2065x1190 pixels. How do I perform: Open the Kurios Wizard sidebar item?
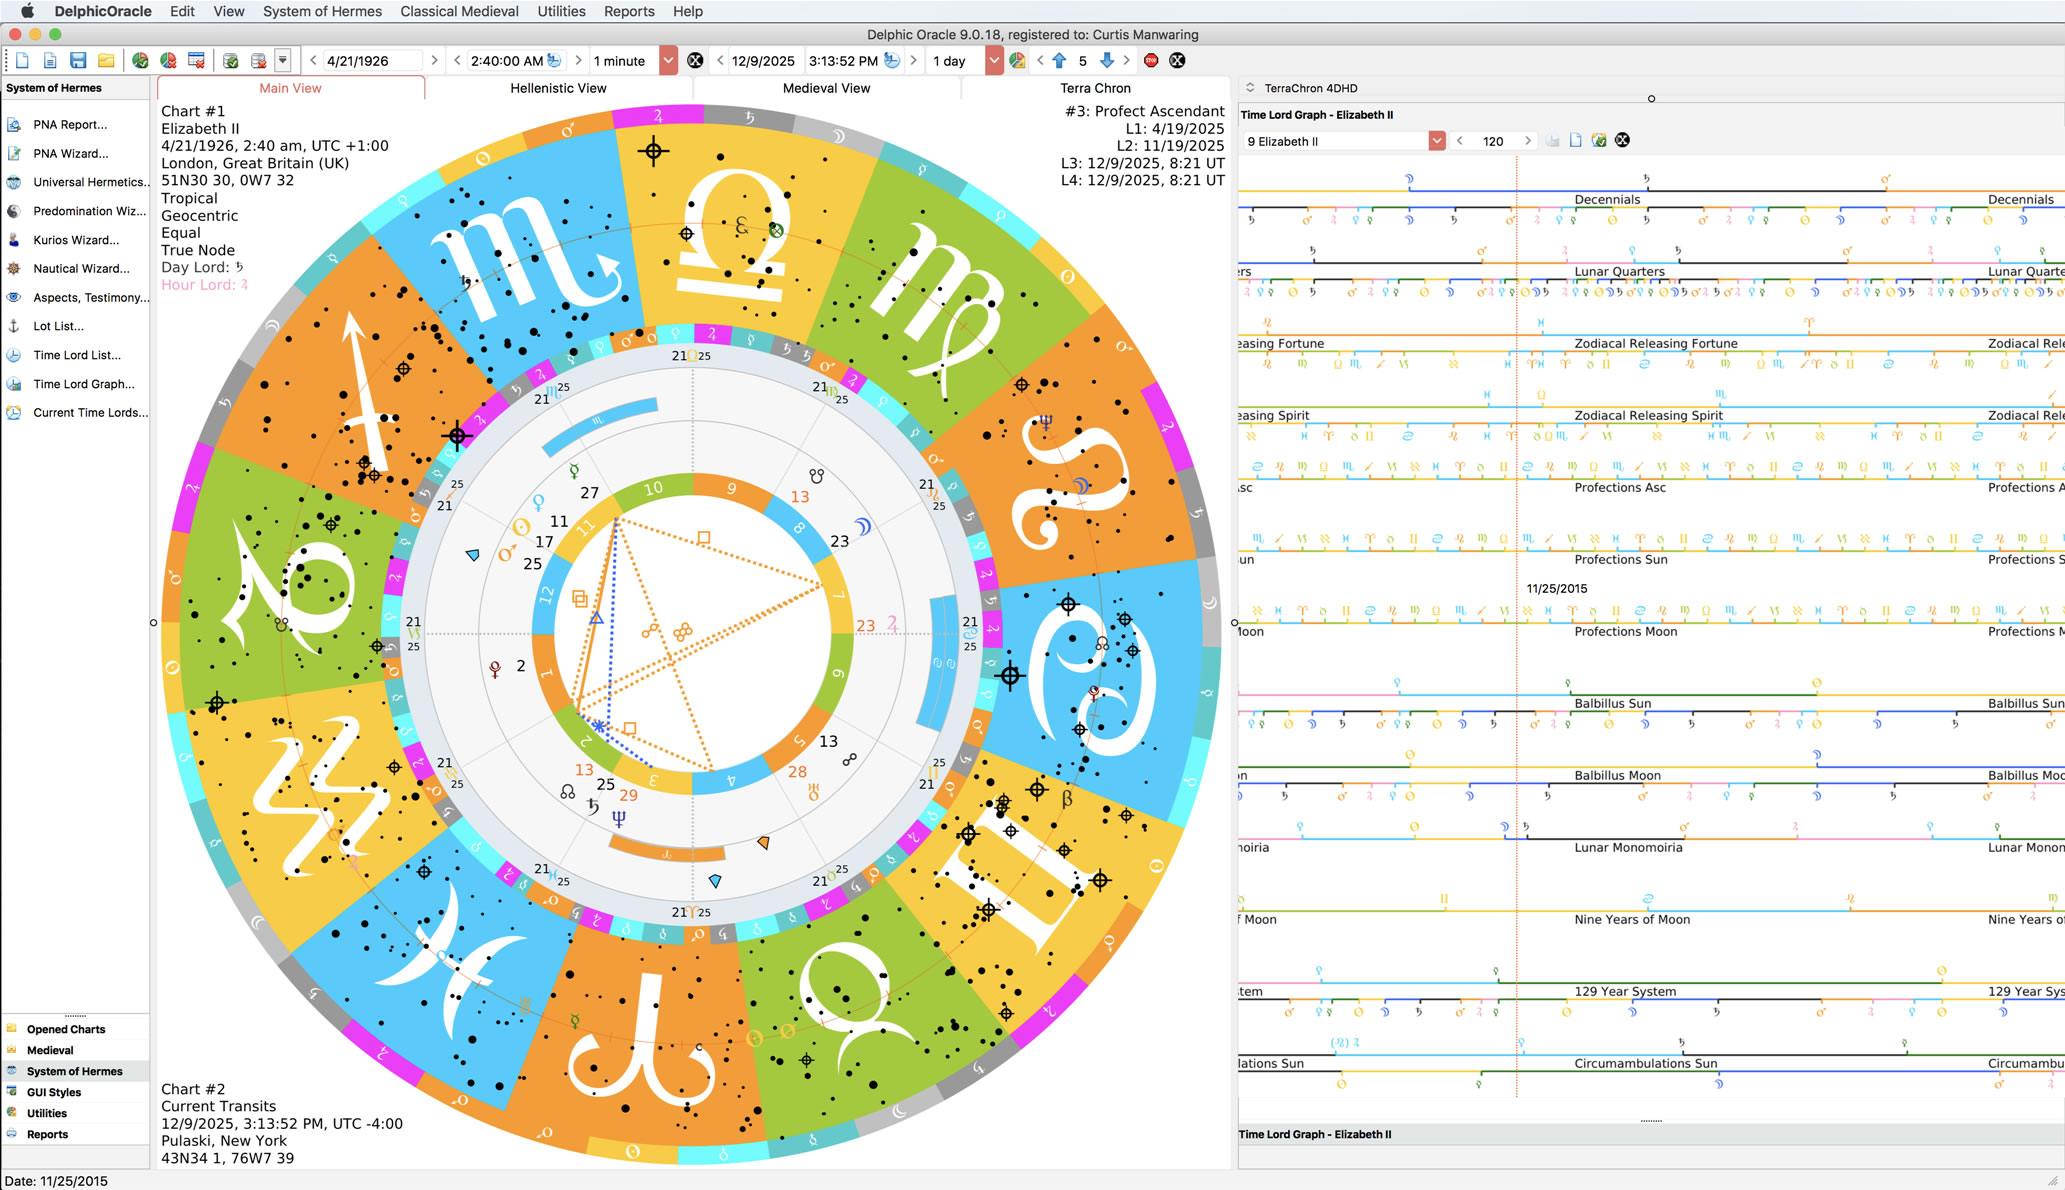pos(76,240)
